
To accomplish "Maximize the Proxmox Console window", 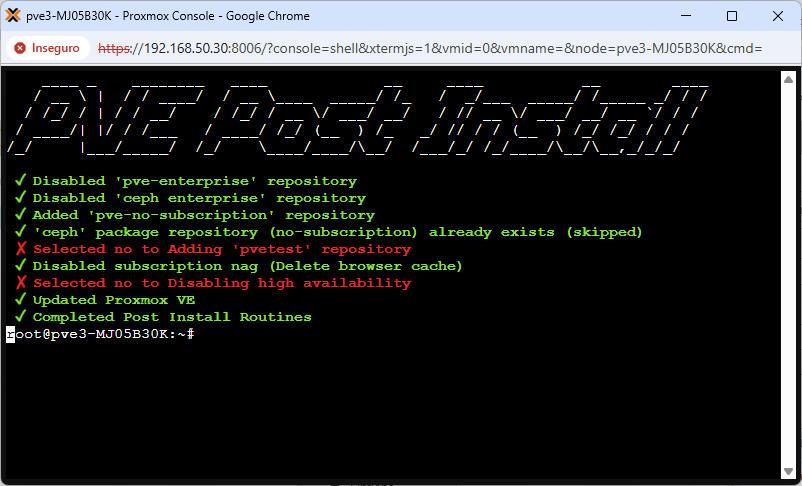I will point(732,16).
